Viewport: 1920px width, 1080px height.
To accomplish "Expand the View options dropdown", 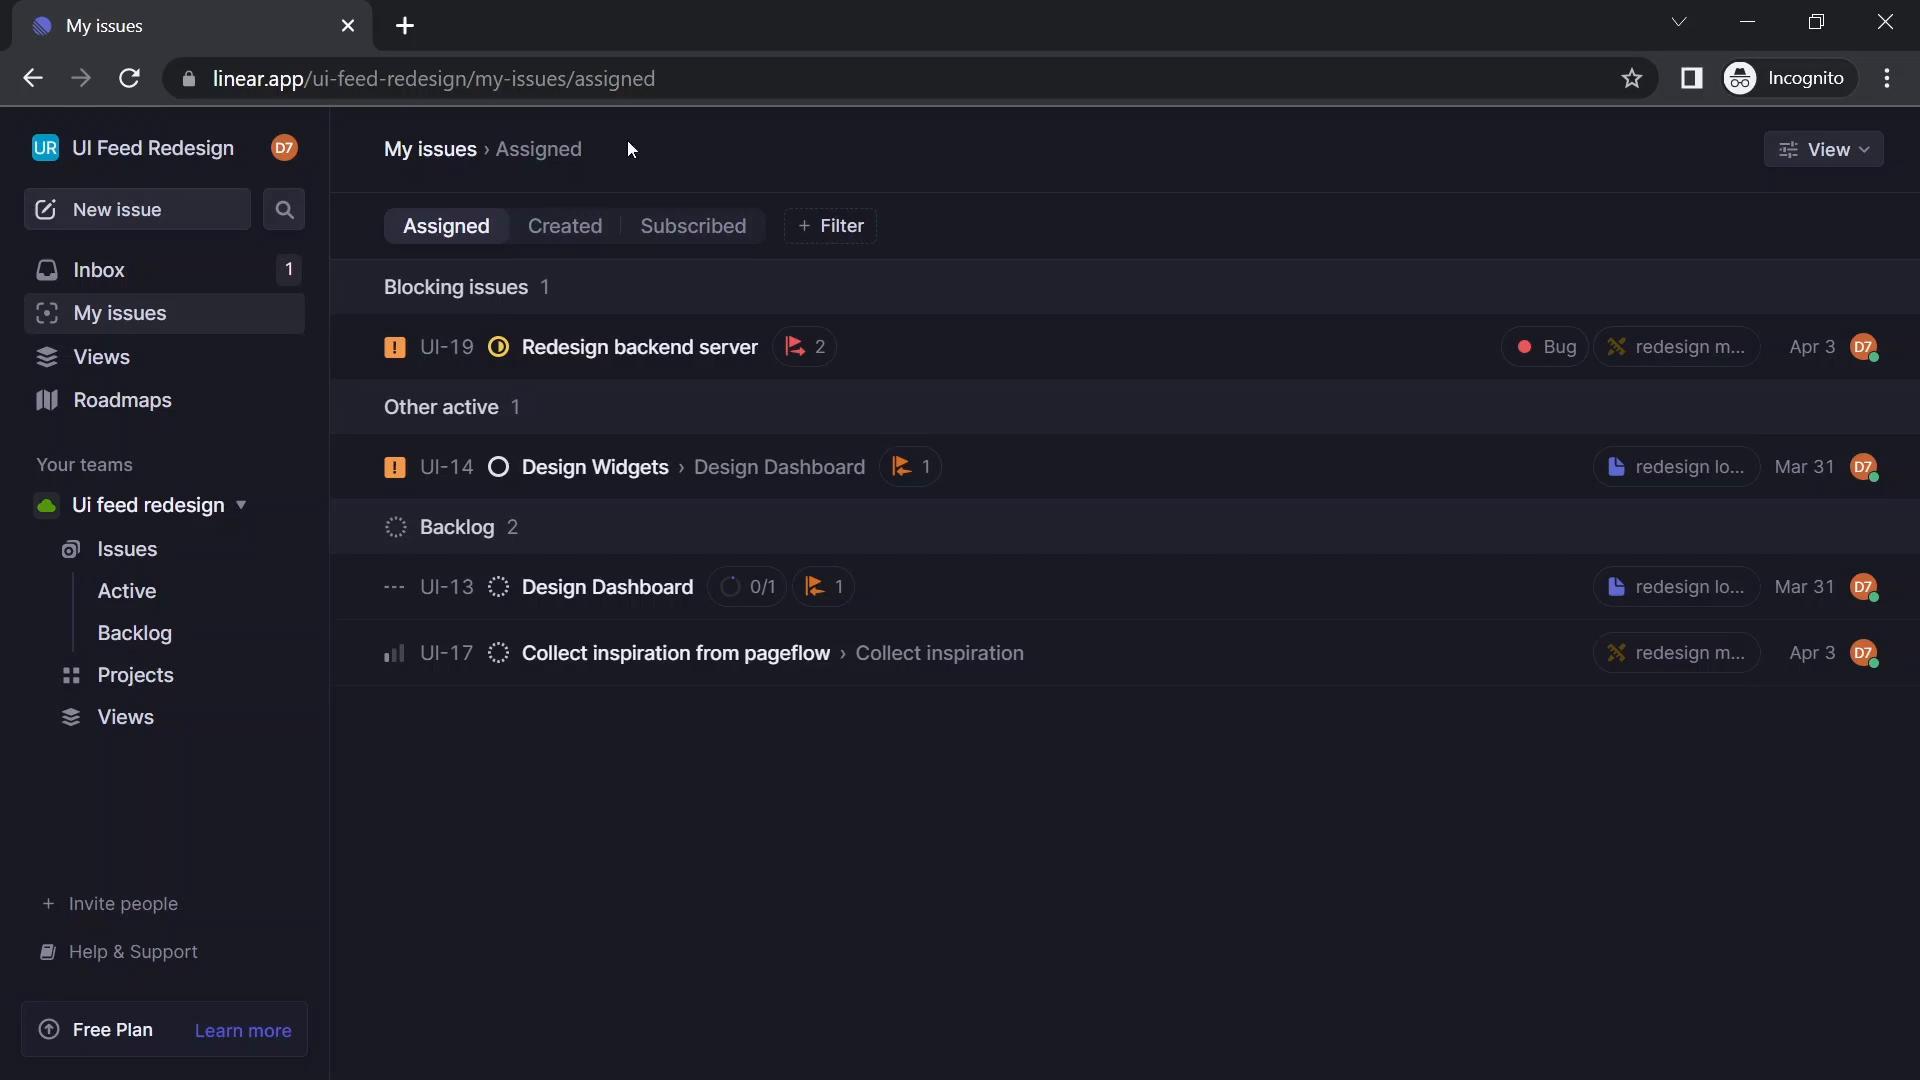I will tap(1826, 149).
